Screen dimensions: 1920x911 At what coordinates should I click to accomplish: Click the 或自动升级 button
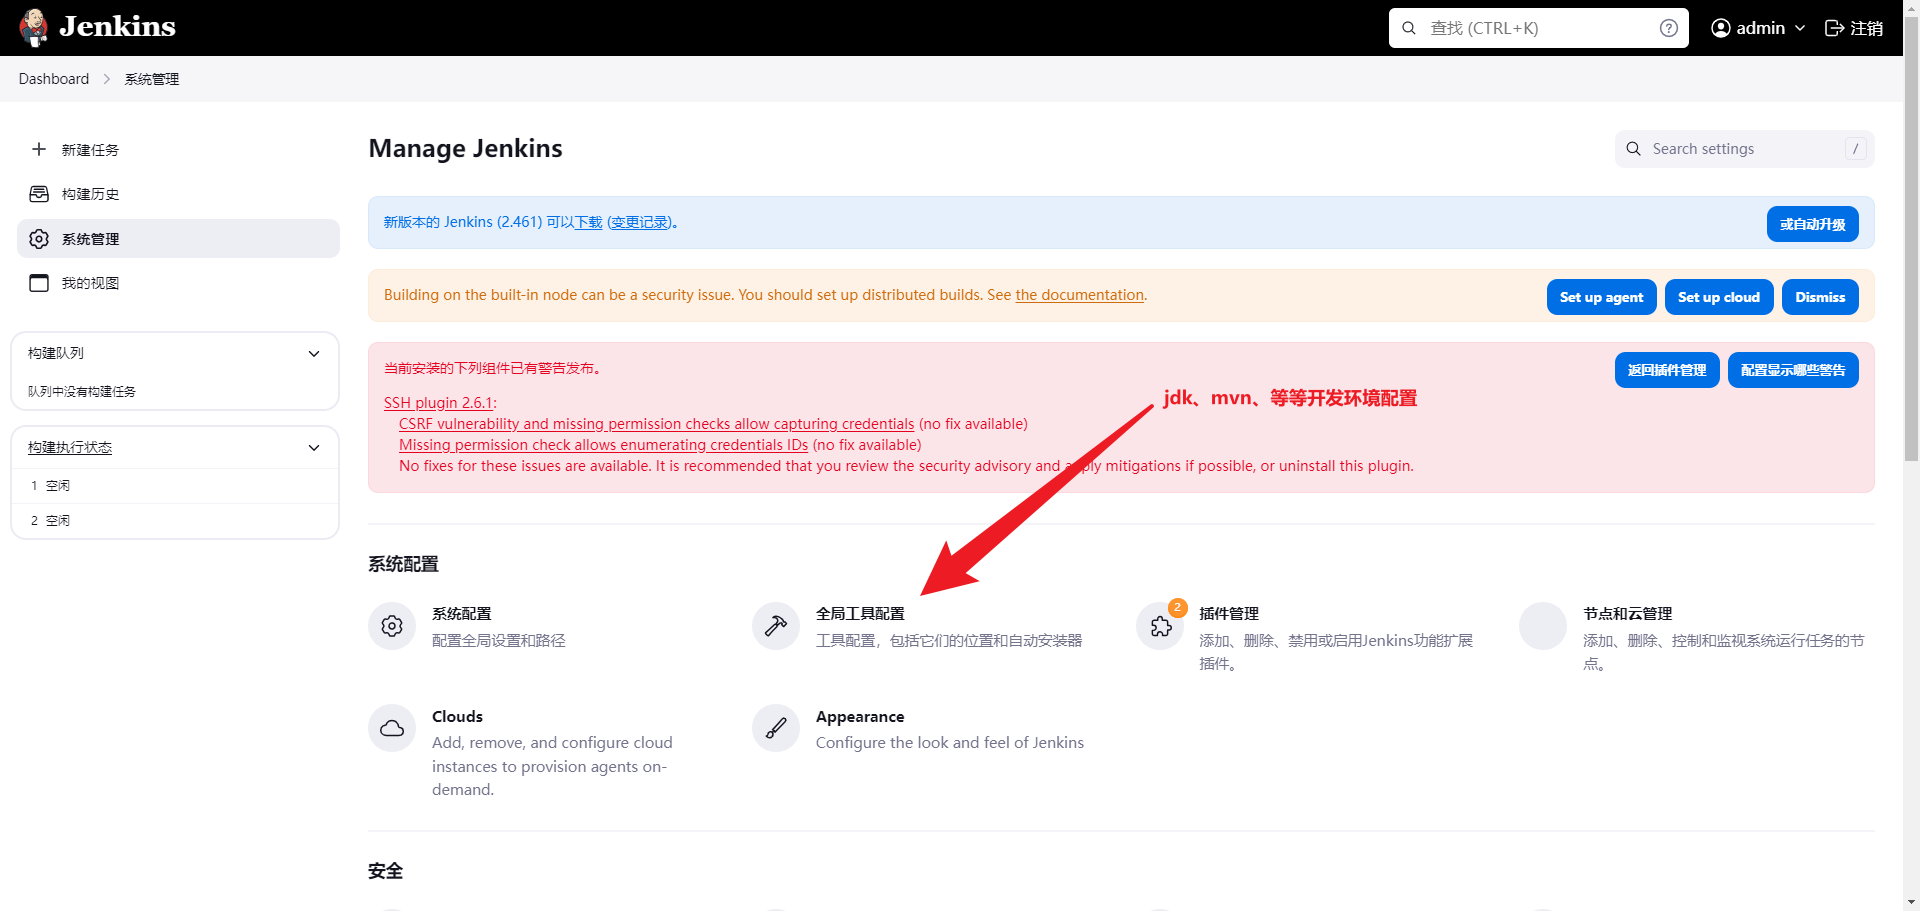click(1812, 224)
